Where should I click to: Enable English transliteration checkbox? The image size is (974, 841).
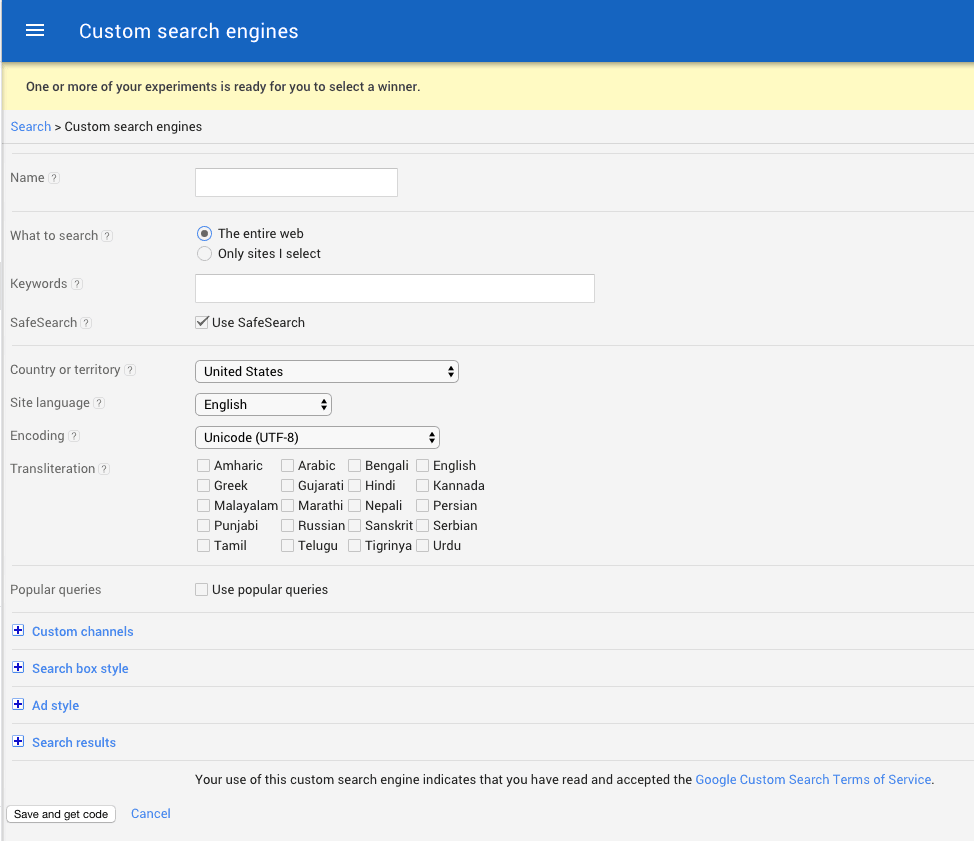[422, 466]
